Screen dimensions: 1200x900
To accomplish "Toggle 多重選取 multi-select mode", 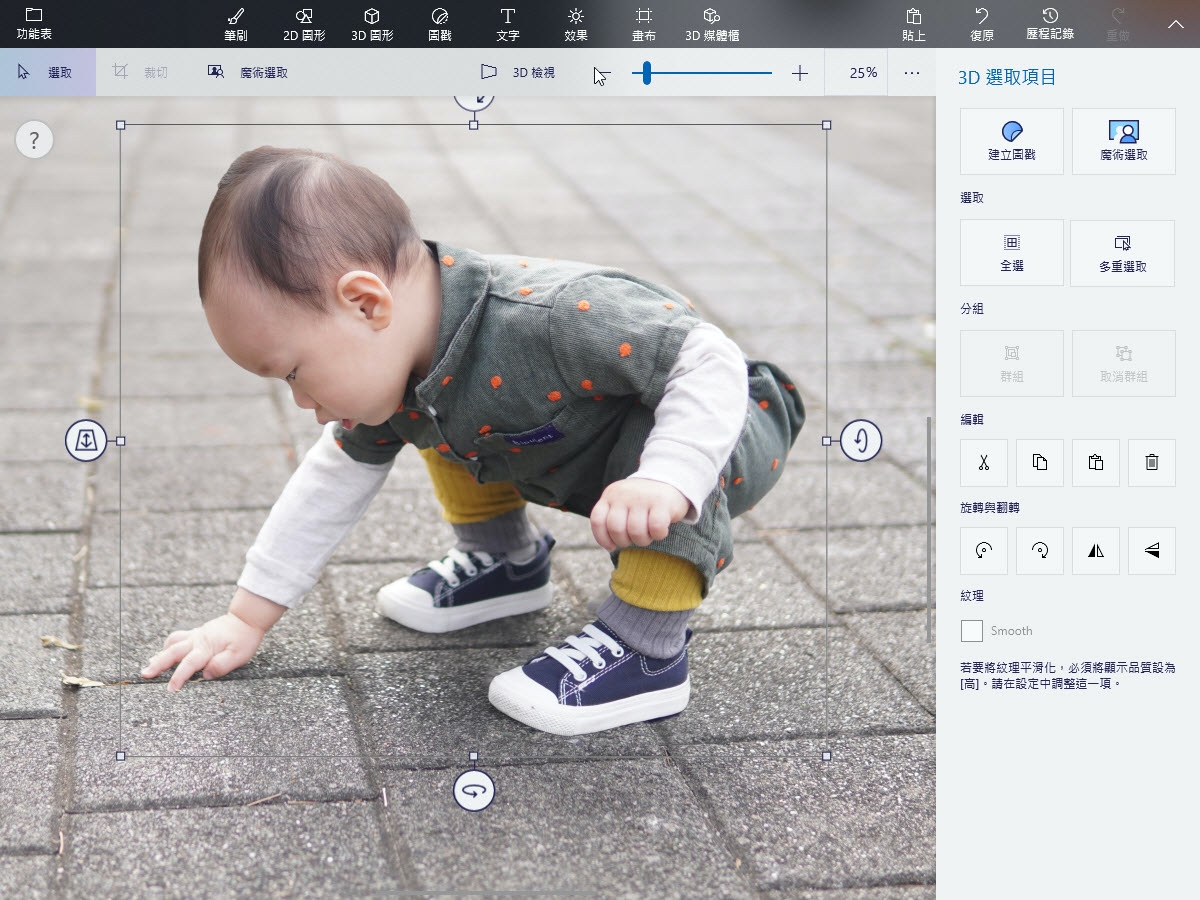I will [1122, 253].
